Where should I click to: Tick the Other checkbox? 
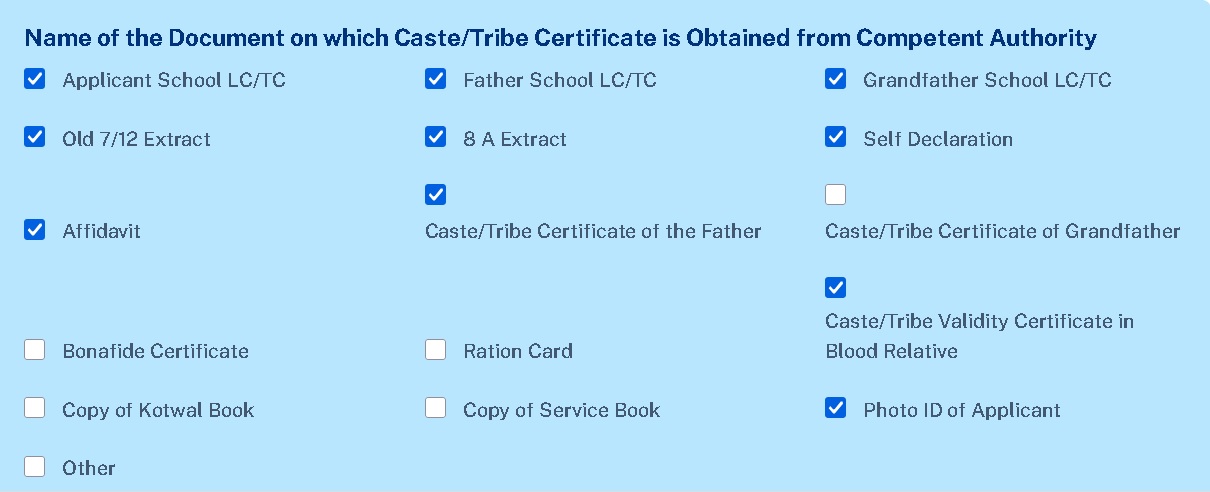35,466
